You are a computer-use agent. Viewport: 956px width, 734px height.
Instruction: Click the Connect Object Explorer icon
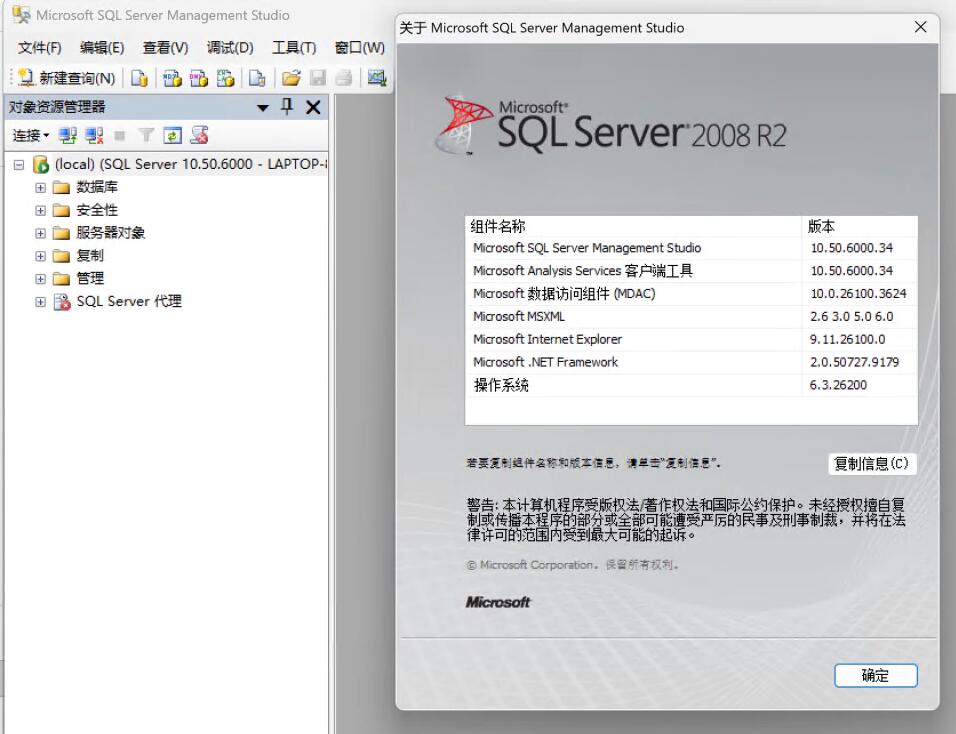pyautogui.click(x=68, y=135)
